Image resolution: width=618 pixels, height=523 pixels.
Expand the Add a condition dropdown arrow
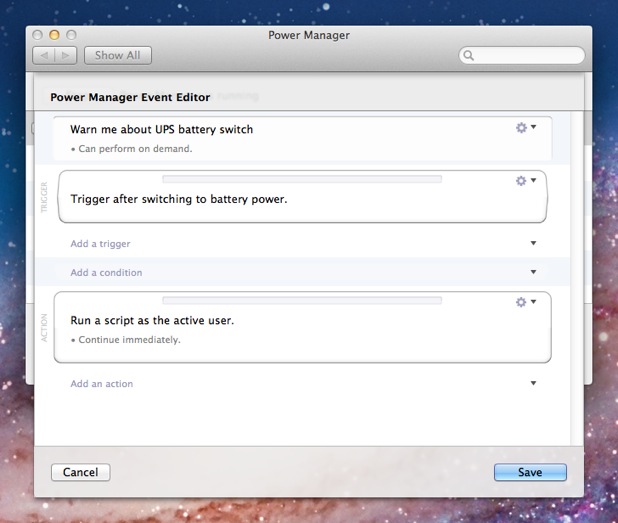pos(533,272)
